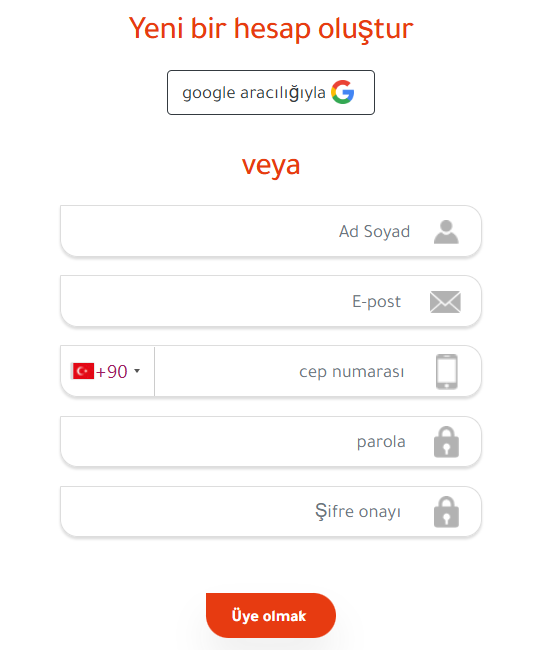The height and width of the screenshot is (650, 549).
Task: Focus the E-post input field
Action: 271,301
